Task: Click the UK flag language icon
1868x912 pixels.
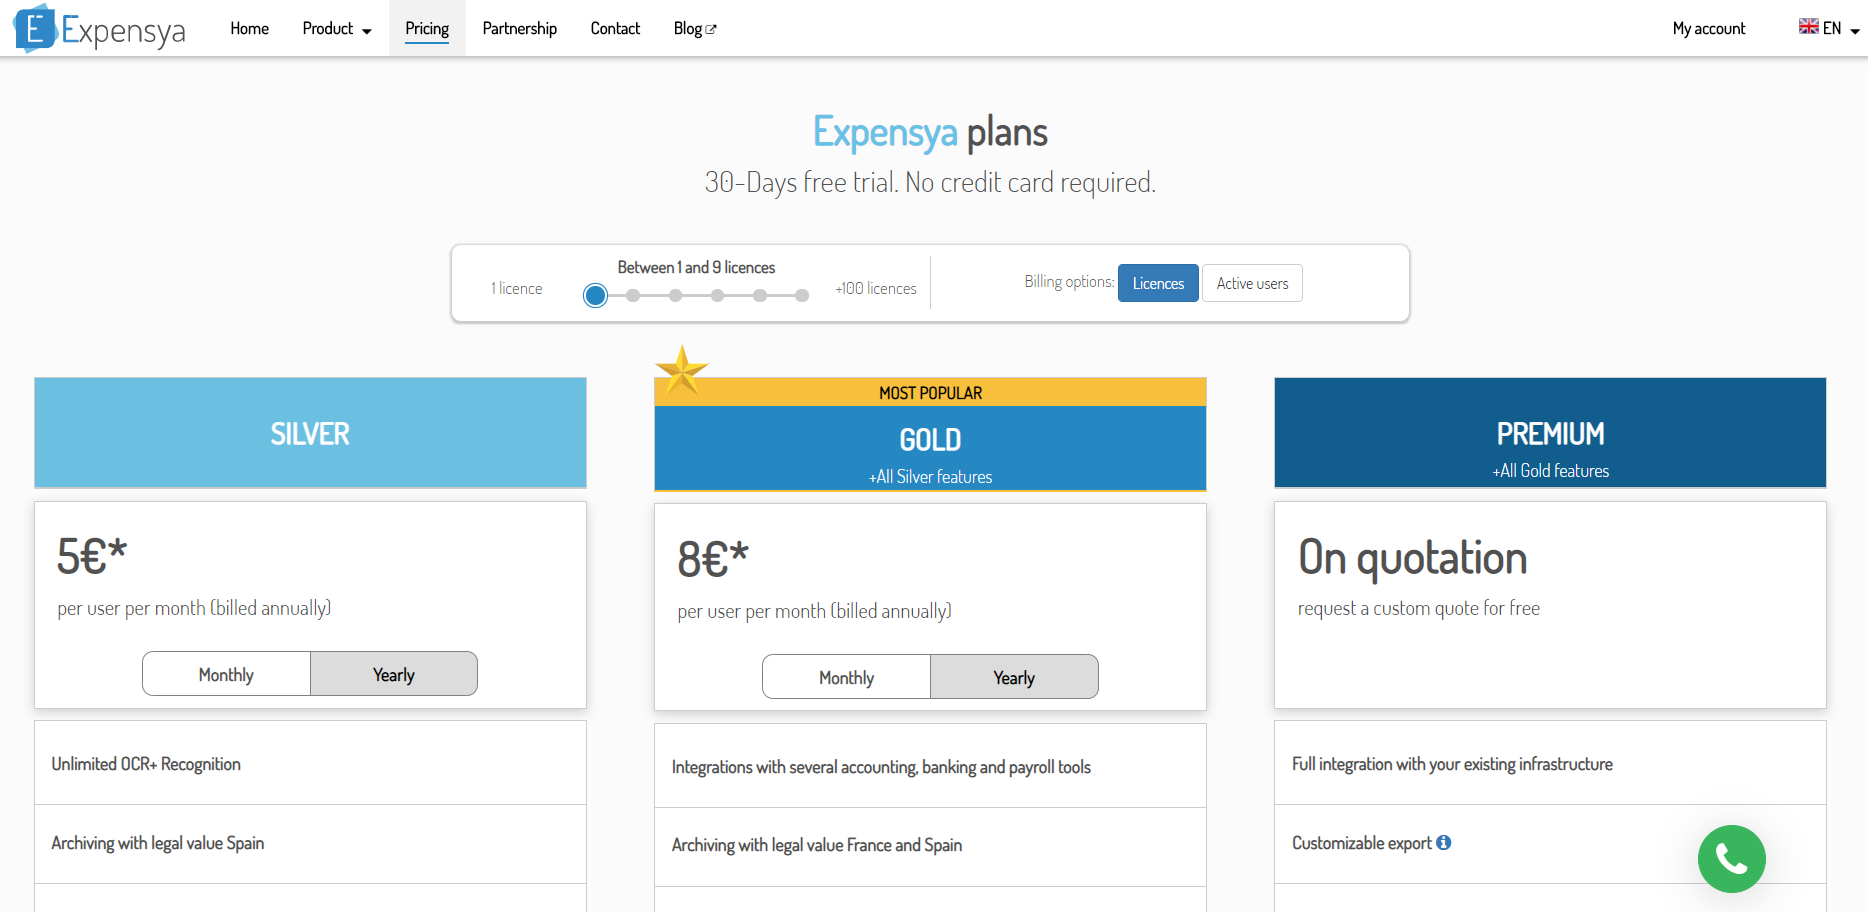Action: coord(1808,27)
